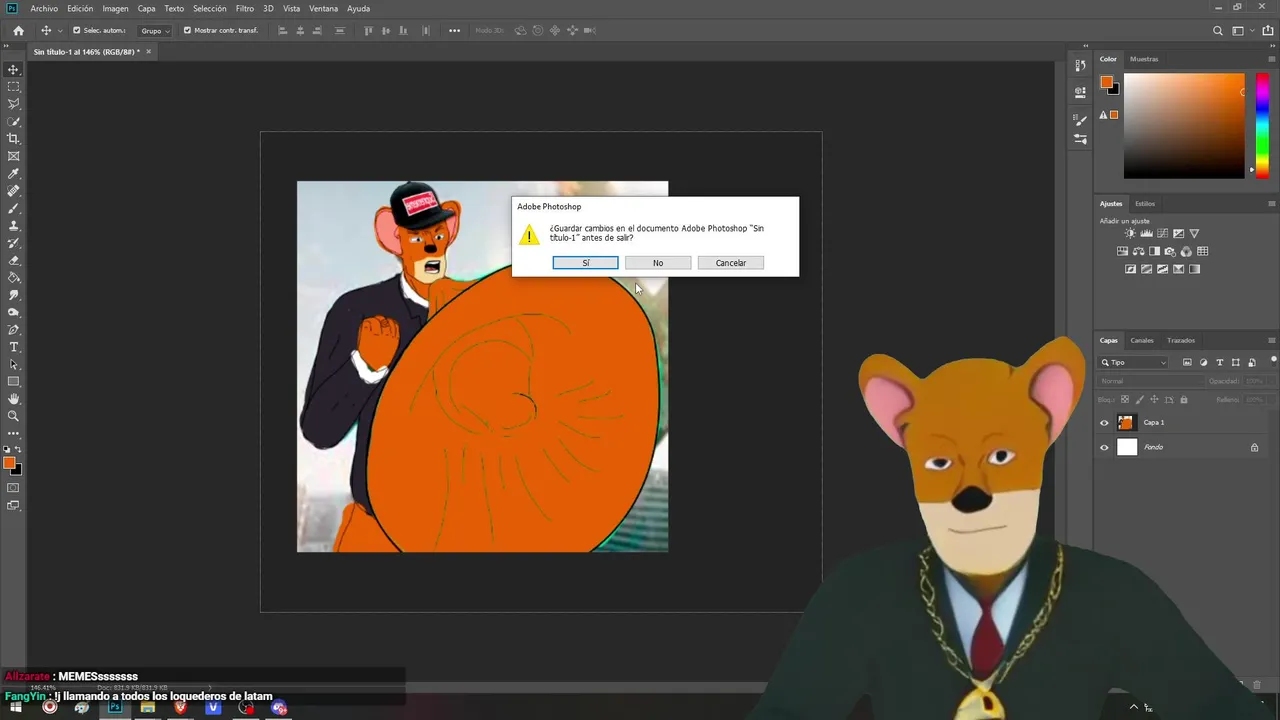Toggle lock transparent pixels
Screen dimensions: 1280x720
(1125, 400)
